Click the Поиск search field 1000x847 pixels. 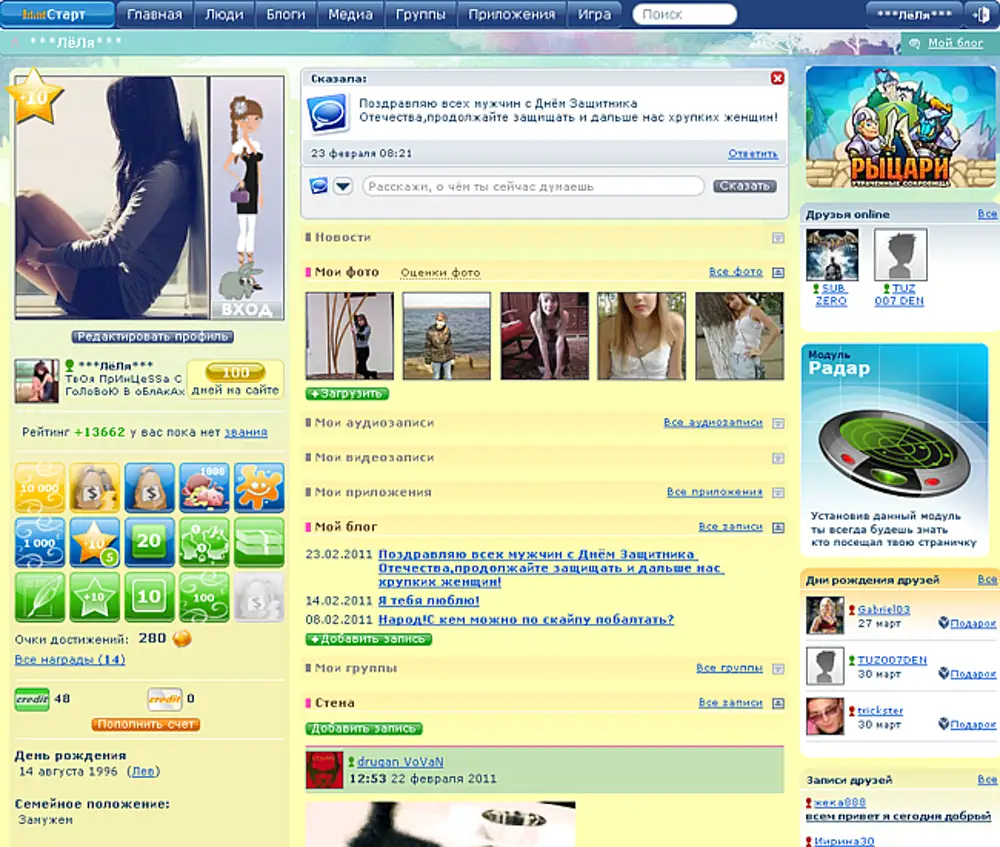point(686,15)
